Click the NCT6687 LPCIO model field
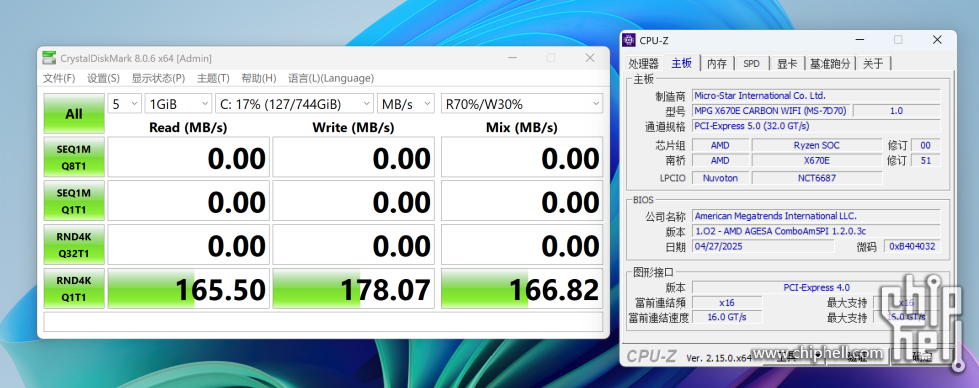The image size is (979, 388). (817, 178)
